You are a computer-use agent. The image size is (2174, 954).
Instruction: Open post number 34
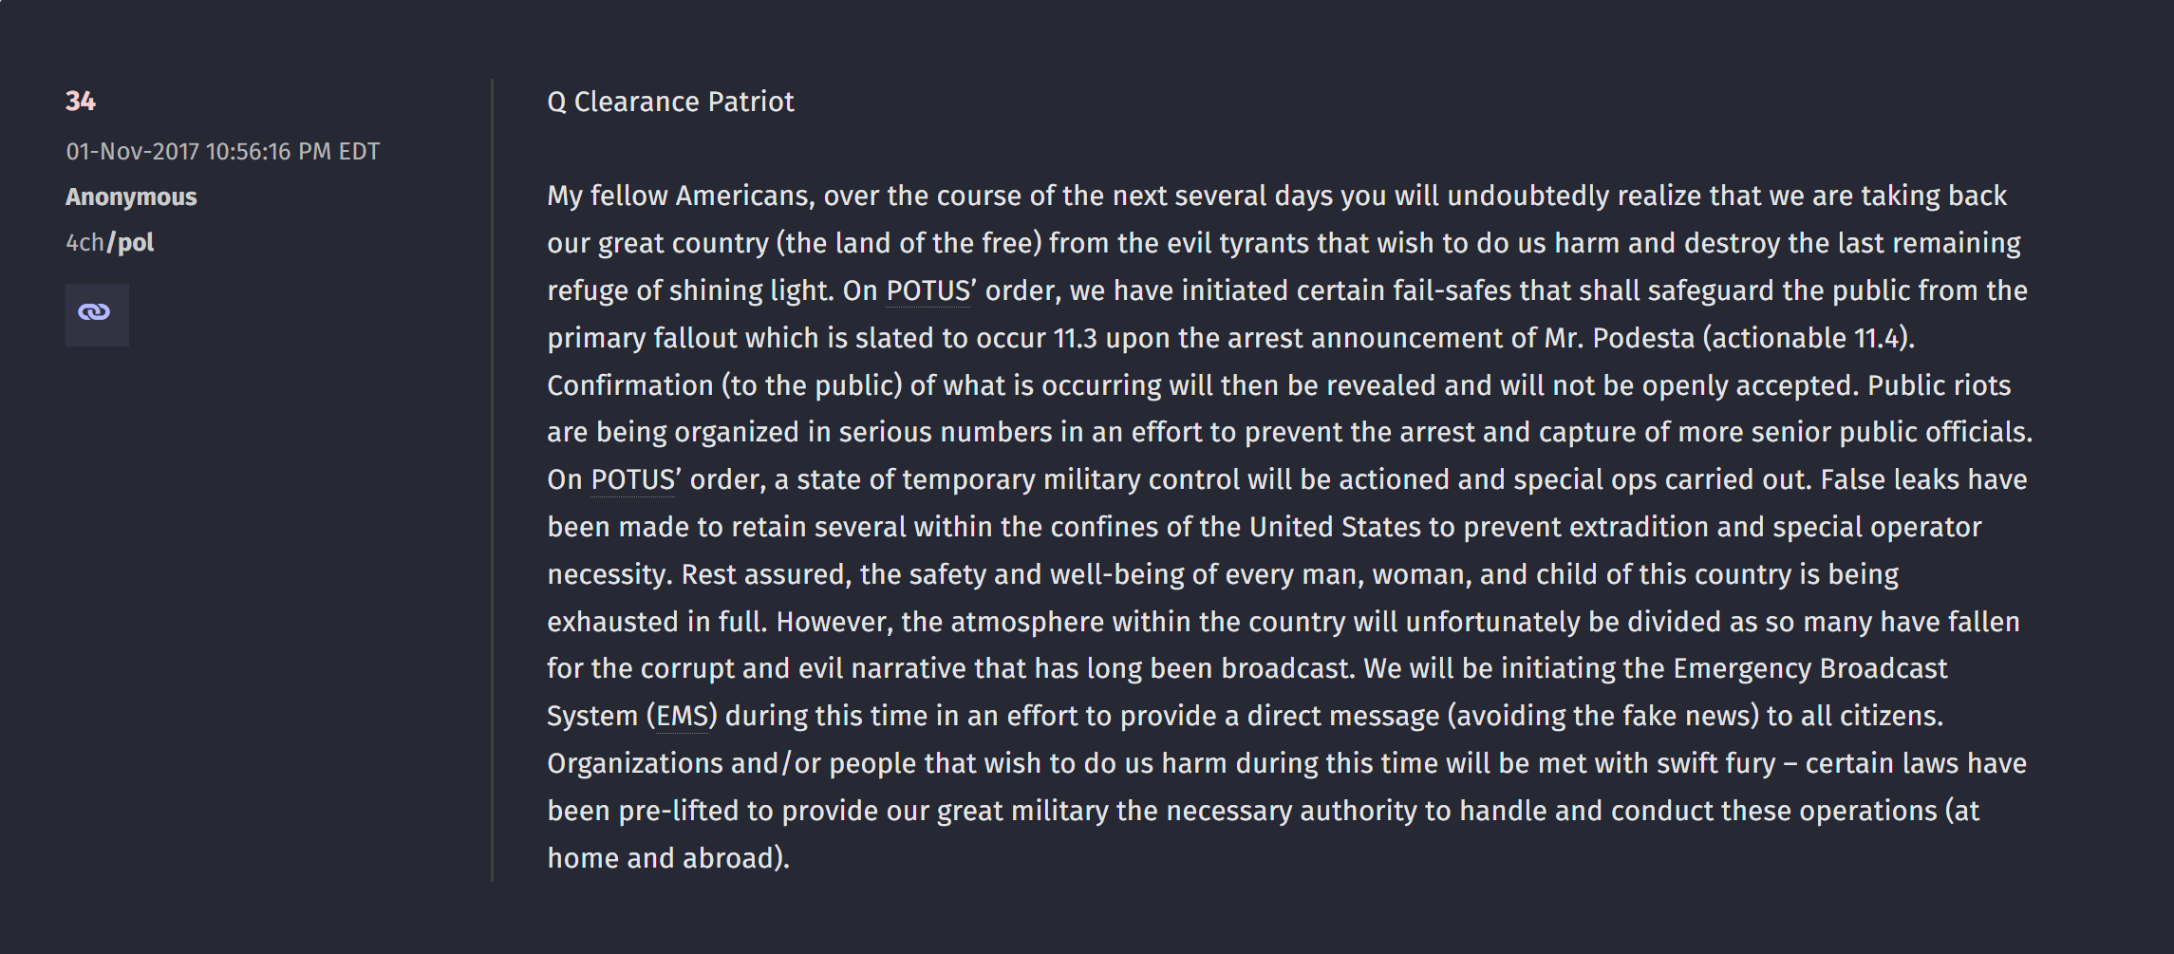point(80,101)
